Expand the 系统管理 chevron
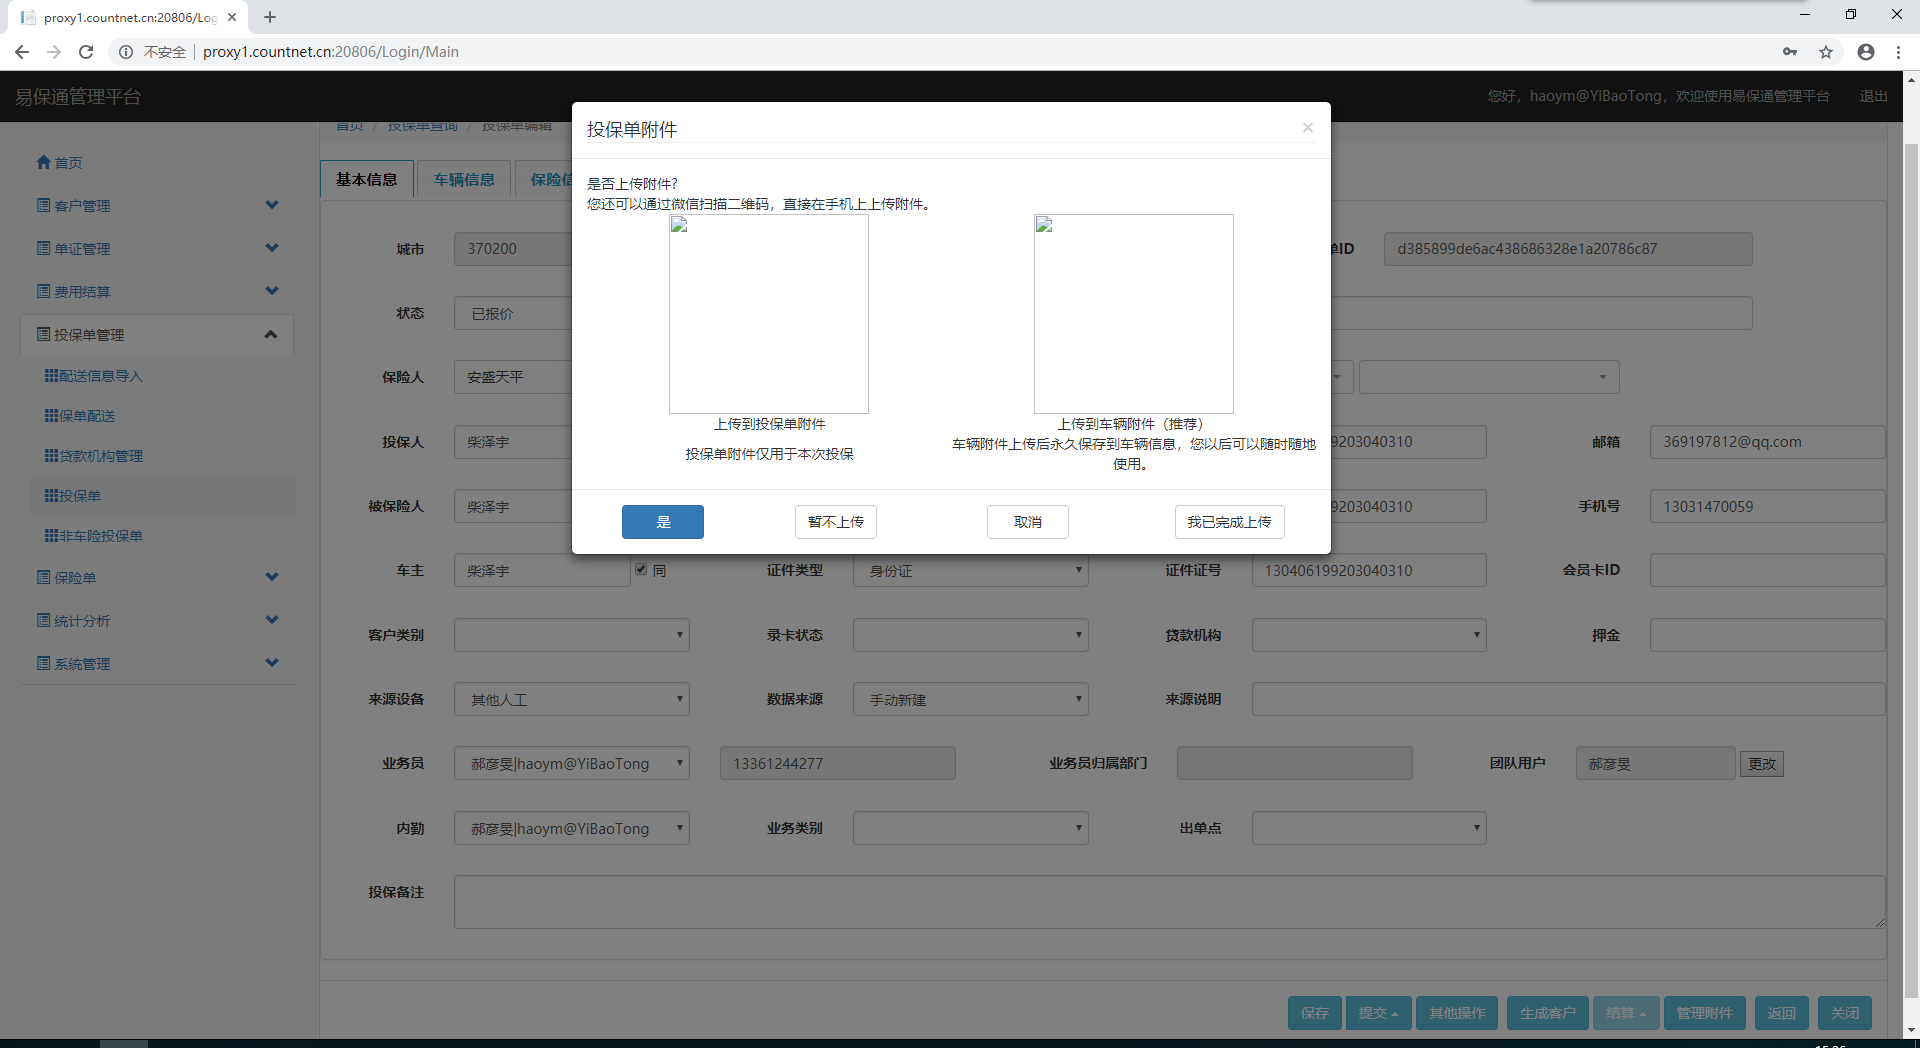This screenshot has width=1920, height=1048. pos(272,663)
